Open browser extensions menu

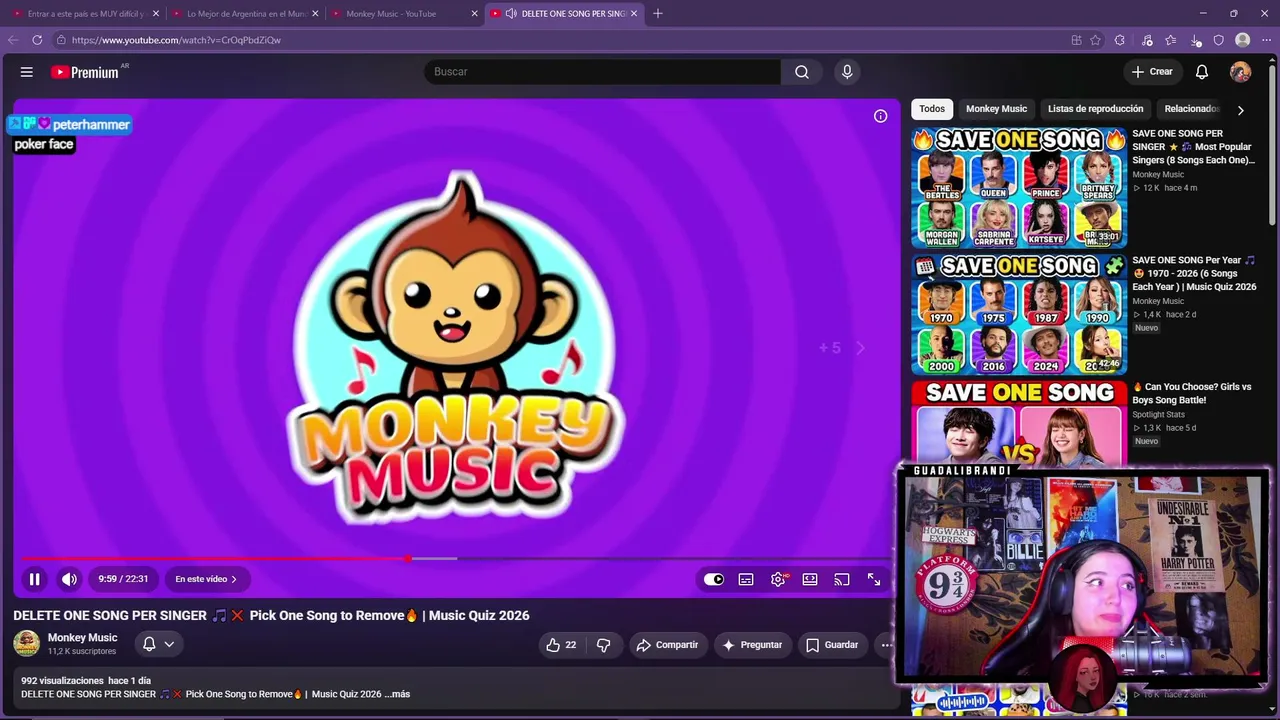coord(1120,40)
